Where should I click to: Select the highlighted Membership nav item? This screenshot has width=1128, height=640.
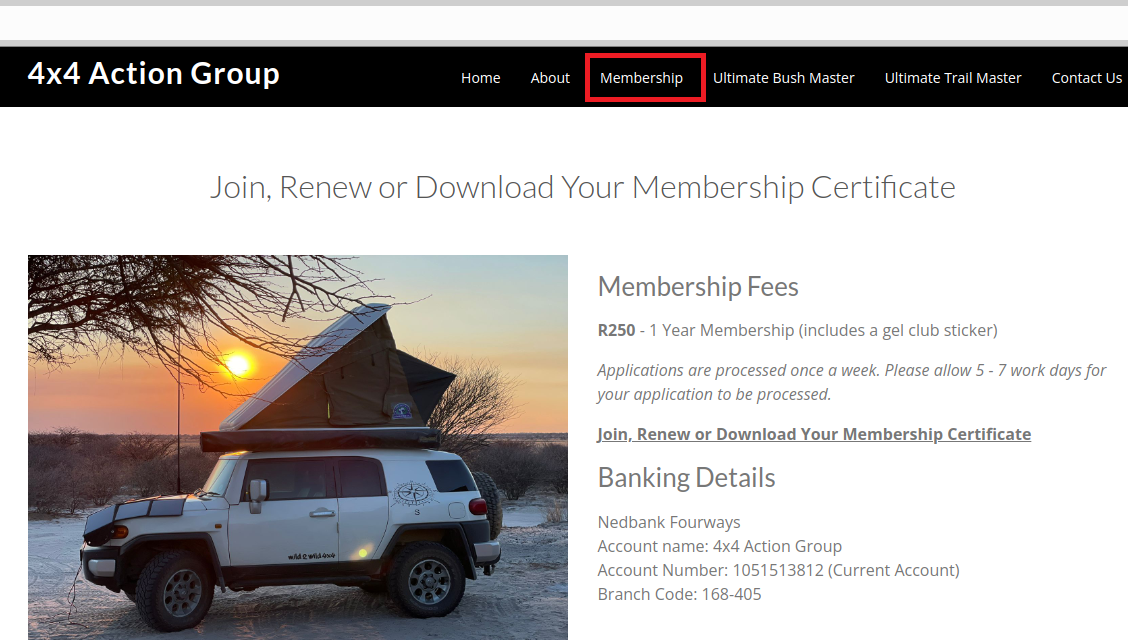641,78
